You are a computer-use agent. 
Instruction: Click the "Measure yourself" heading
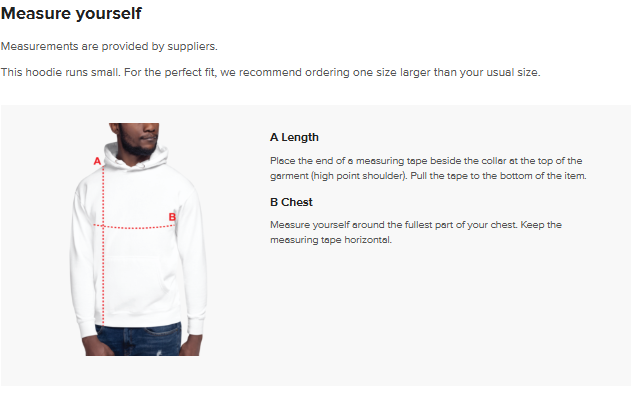(x=71, y=14)
